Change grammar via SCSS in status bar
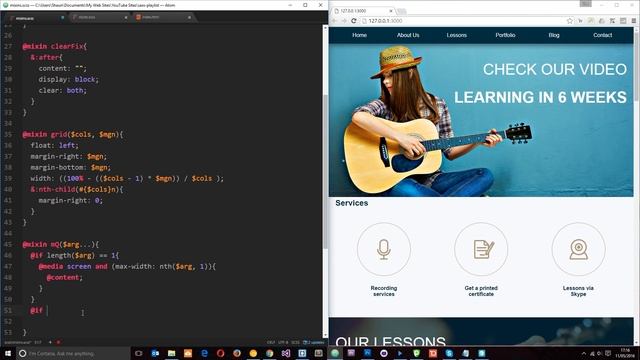Screen dimensions: 640x360 click(x=296, y=342)
